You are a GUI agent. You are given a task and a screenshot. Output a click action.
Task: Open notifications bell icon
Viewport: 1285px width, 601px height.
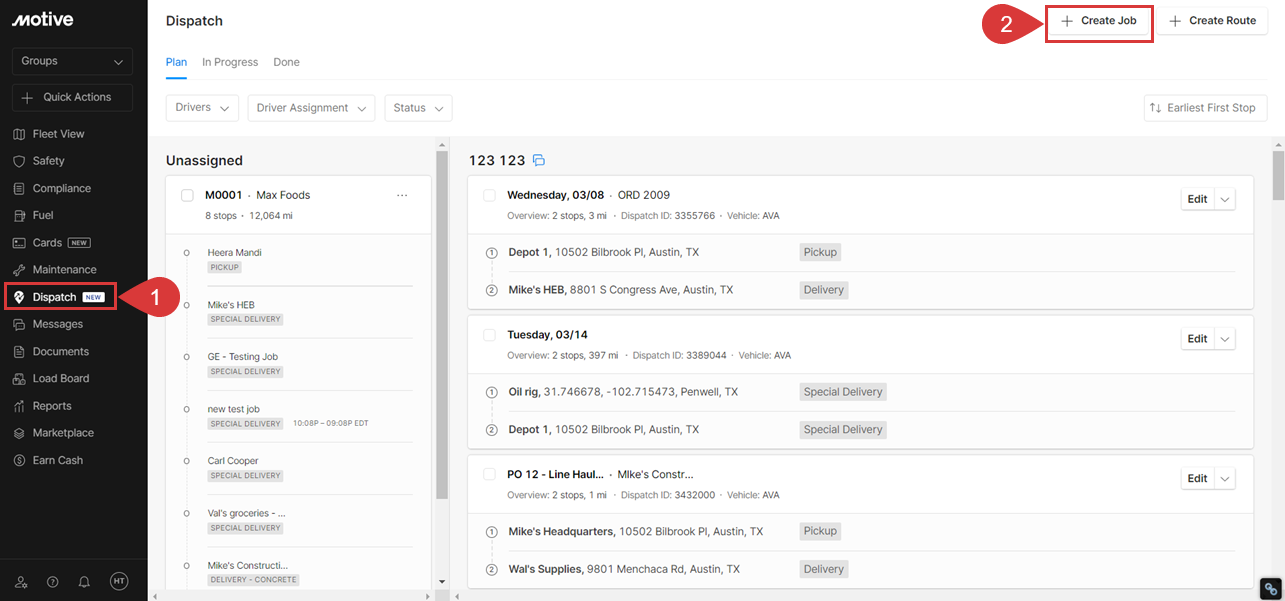tap(85, 581)
